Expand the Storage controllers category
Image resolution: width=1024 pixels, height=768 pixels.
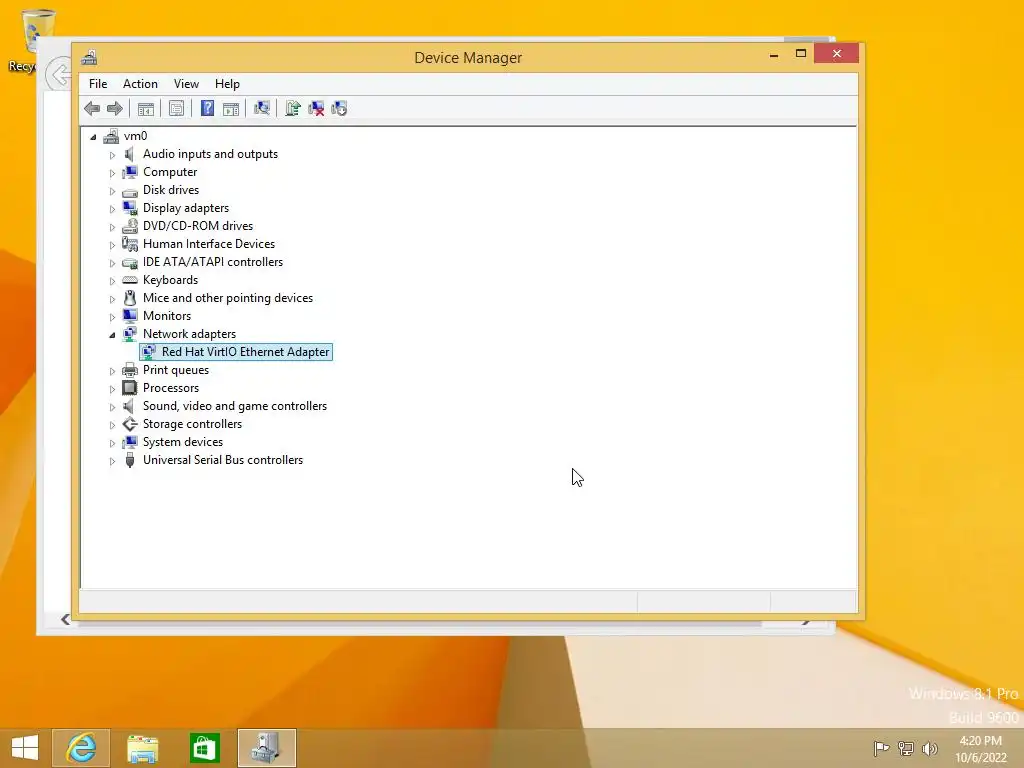click(x=112, y=425)
